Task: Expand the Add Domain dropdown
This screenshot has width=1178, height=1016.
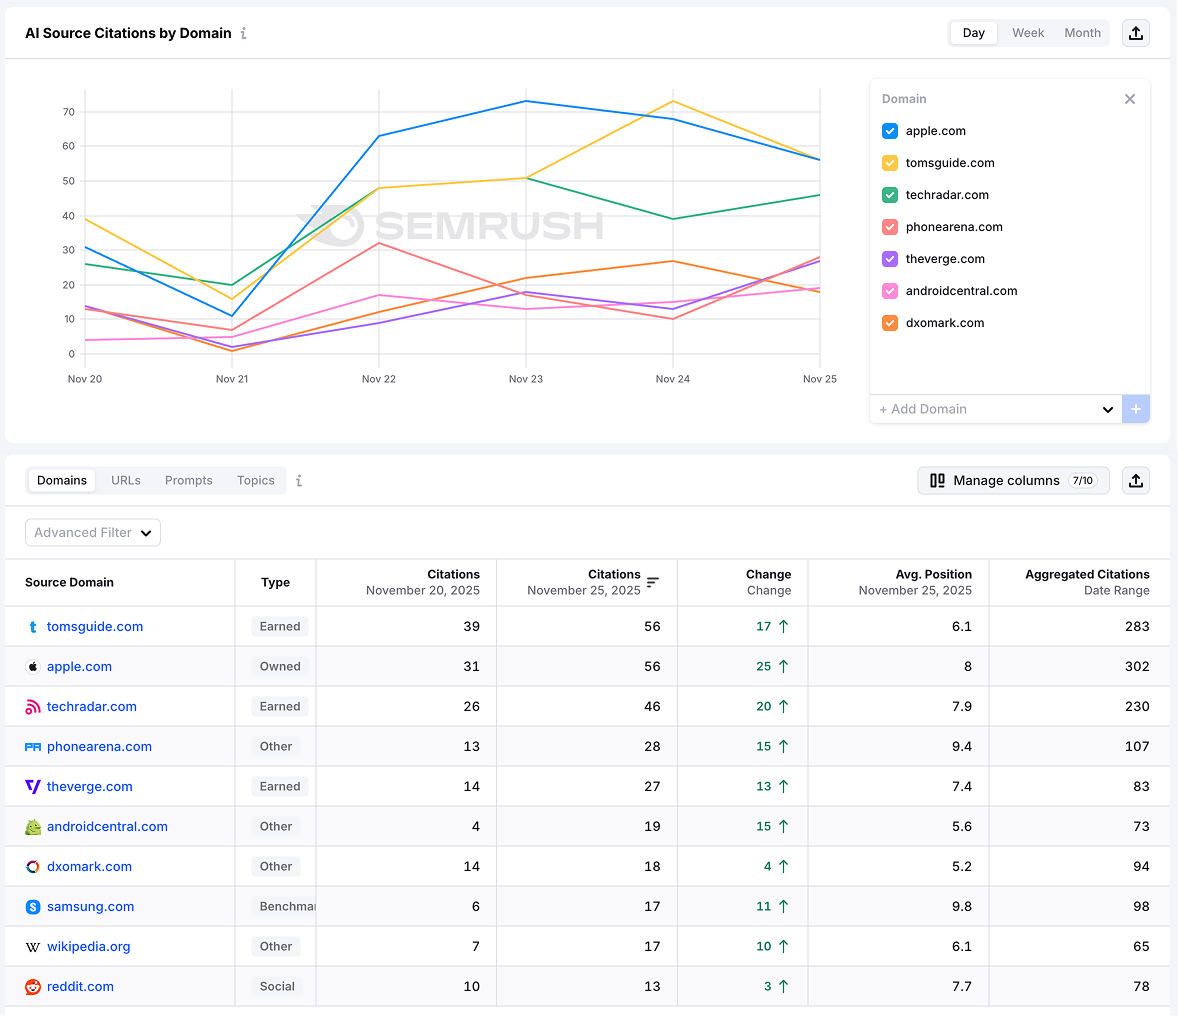Action: 1107,409
